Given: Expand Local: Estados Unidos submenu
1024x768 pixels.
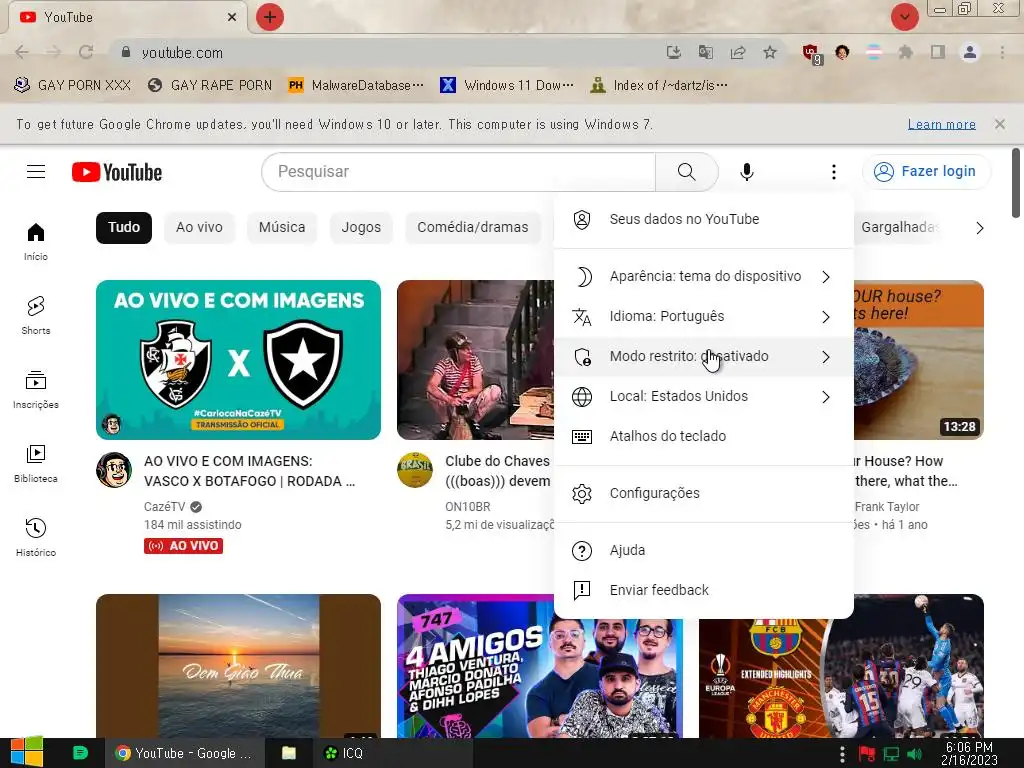Looking at the screenshot, I should 703,396.
